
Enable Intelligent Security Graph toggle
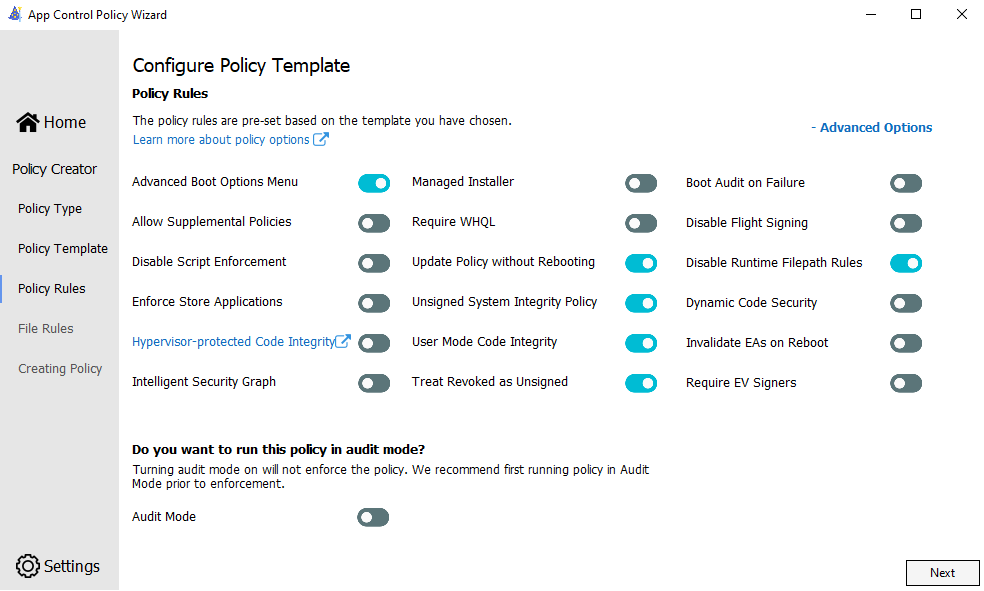tap(374, 383)
